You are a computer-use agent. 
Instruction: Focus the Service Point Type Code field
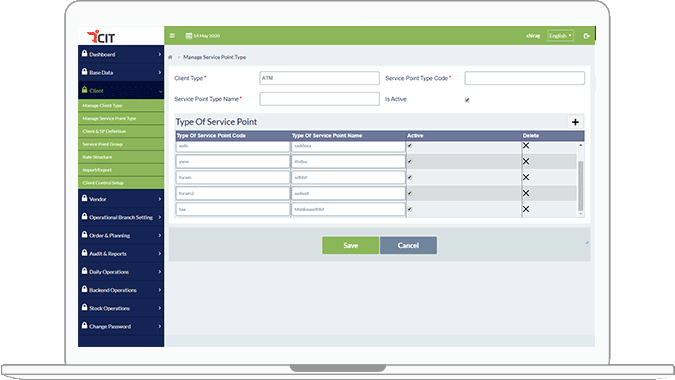coord(524,78)
